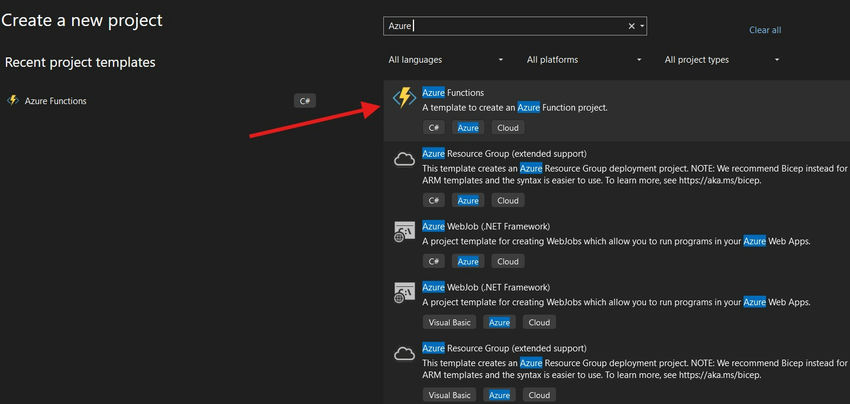The width and height of the screenshot is (850, 404).
Task: Select the Azure Functions template in results
Action: (616, 111)
